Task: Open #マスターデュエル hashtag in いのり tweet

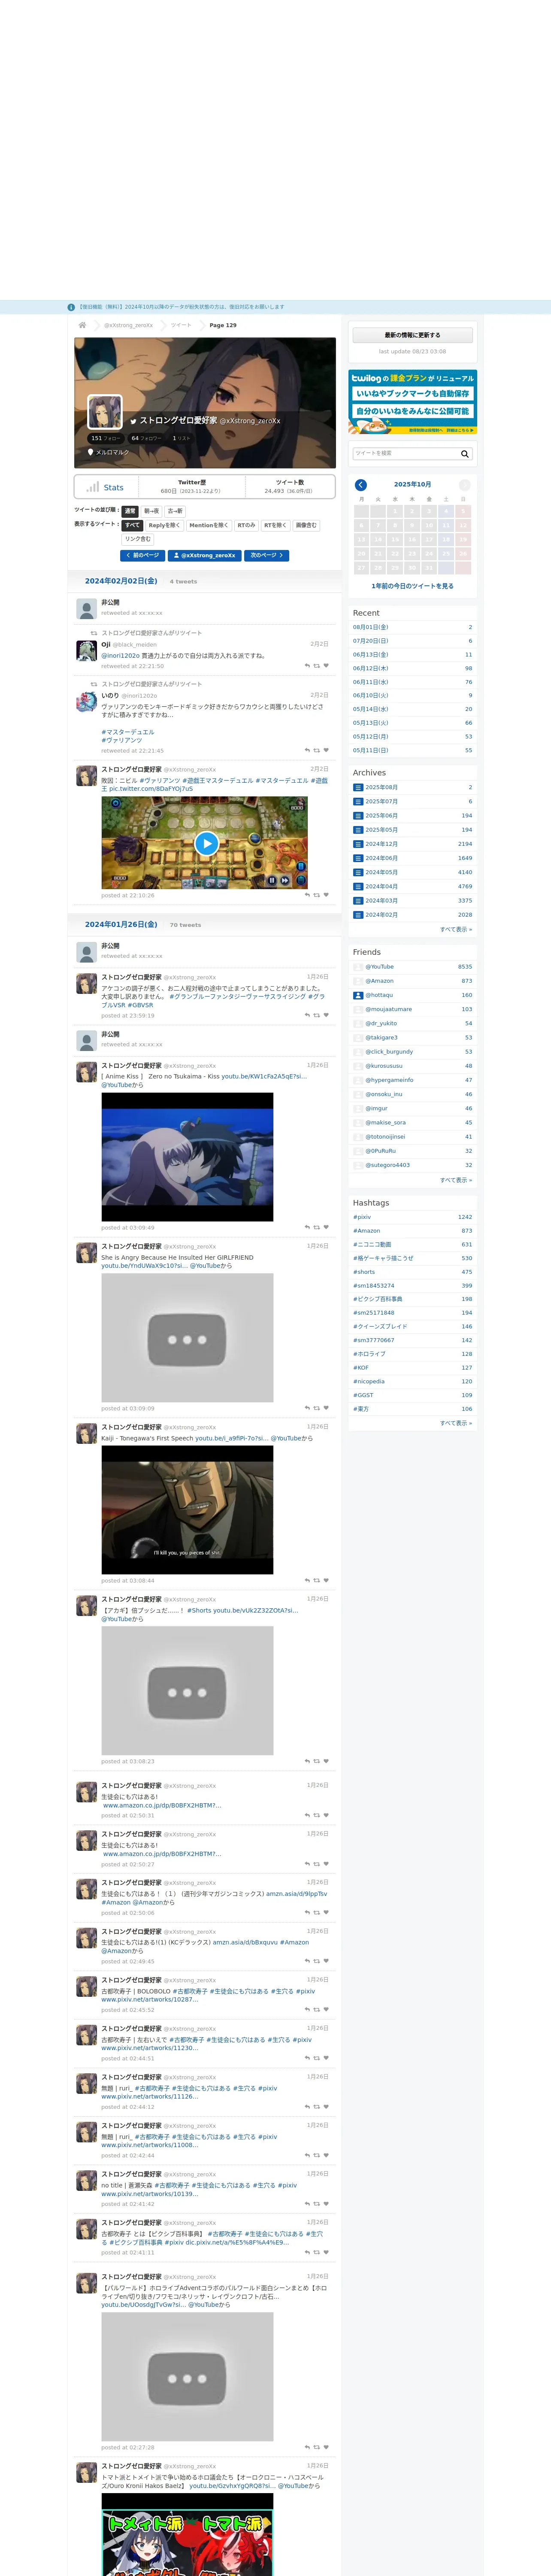Action: click(x=127, y=732)
